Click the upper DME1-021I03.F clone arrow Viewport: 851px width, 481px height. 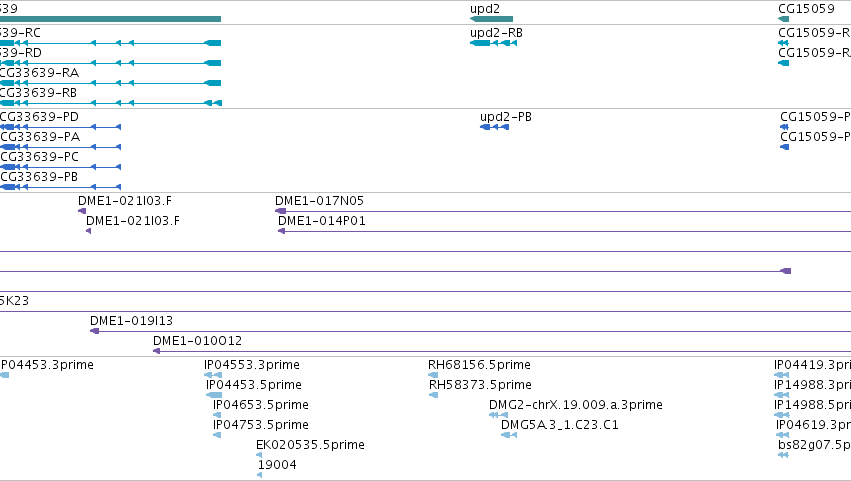pyautogui.click(x=82, y=211)
